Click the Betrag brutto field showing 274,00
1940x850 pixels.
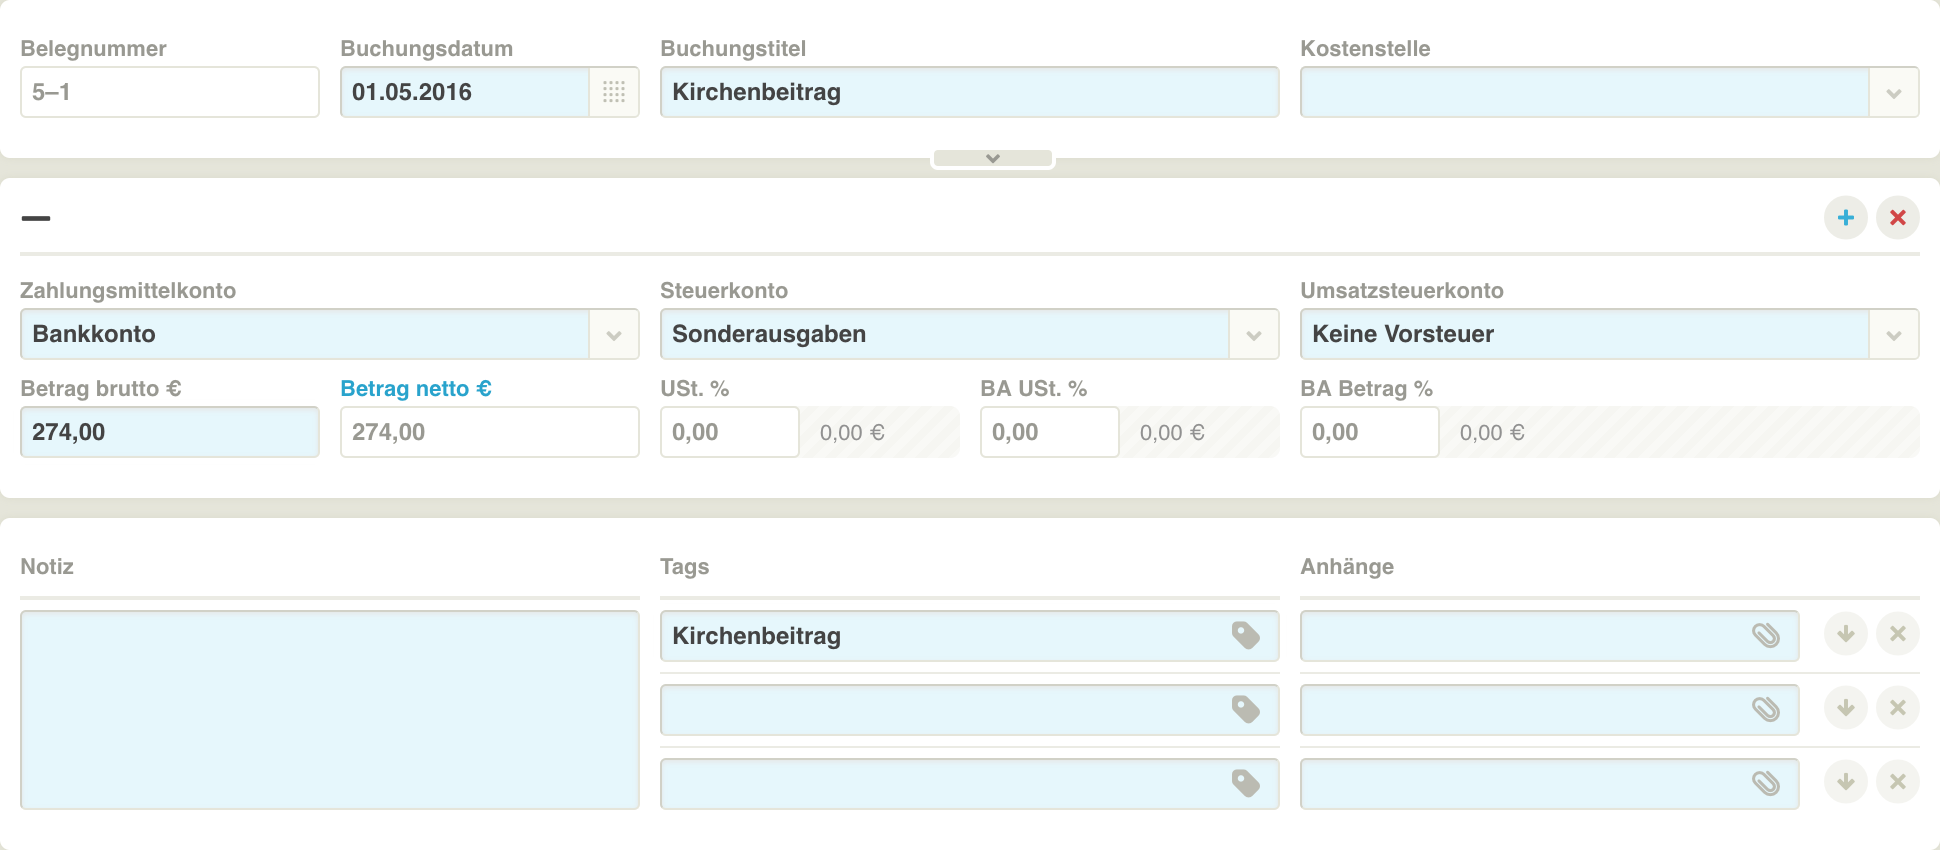tap(169, 432)
